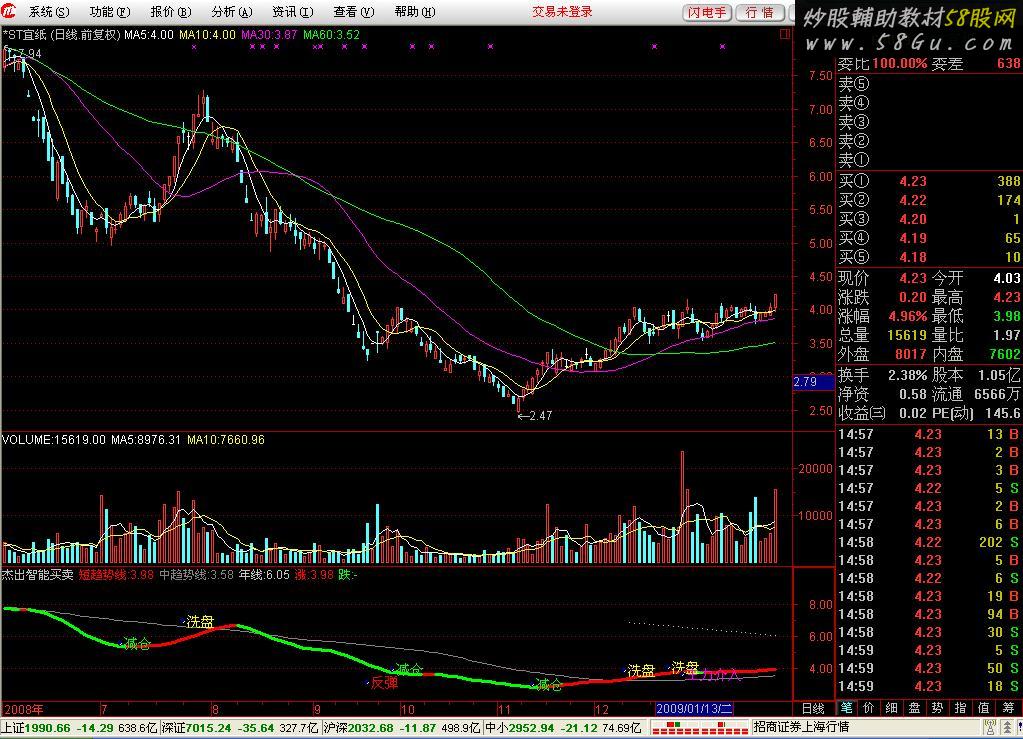This screenshot has height=739, width=1023.
Task: Select the 指 indicator tab
Action: pyautogui.click(x=960, y=708)
